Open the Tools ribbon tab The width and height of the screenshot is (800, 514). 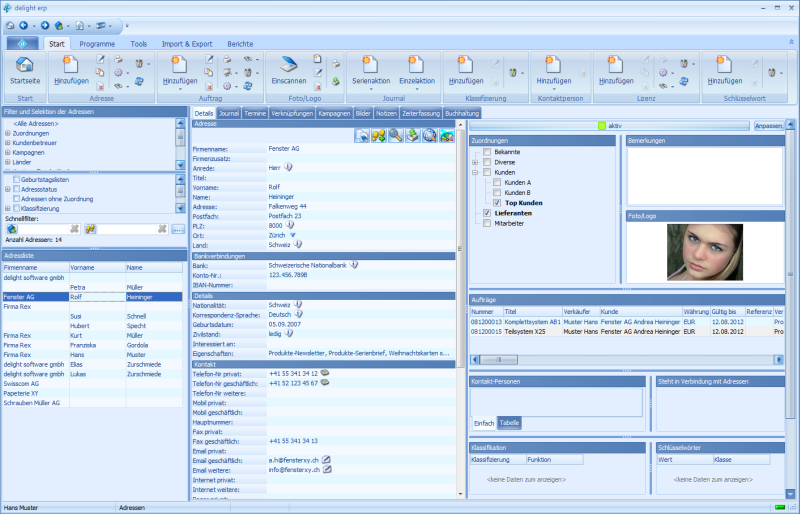[138, 44]
